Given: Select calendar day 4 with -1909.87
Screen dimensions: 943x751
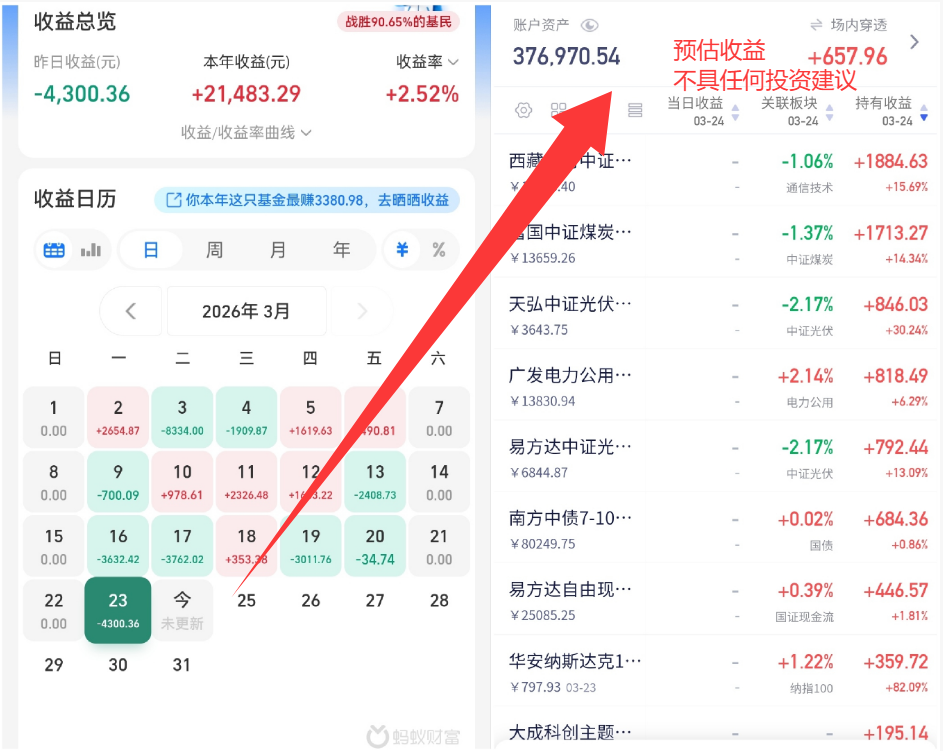Looking at the screenshot, I should tap(247, 417).
